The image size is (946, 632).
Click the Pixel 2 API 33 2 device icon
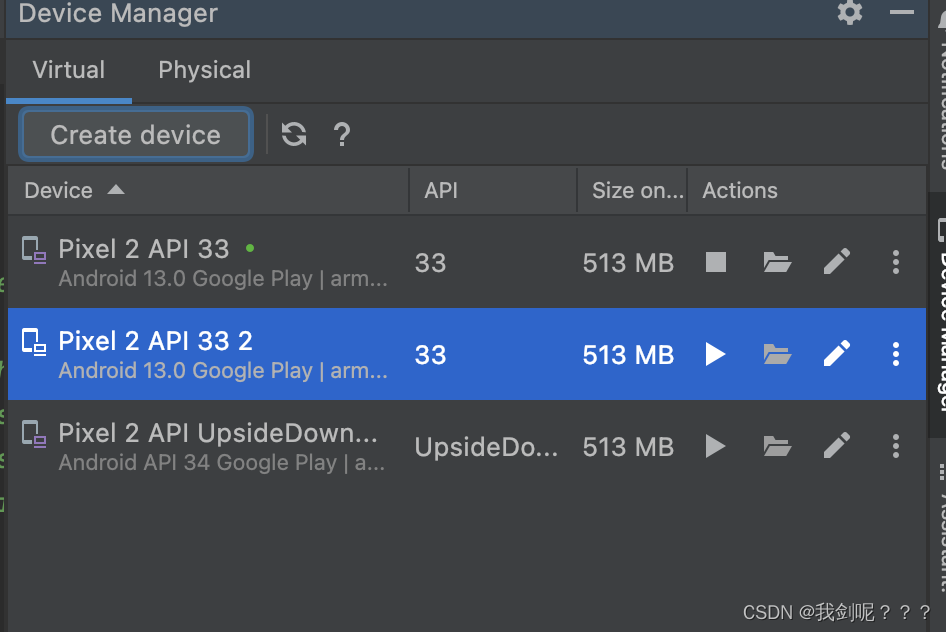point(34,342)
